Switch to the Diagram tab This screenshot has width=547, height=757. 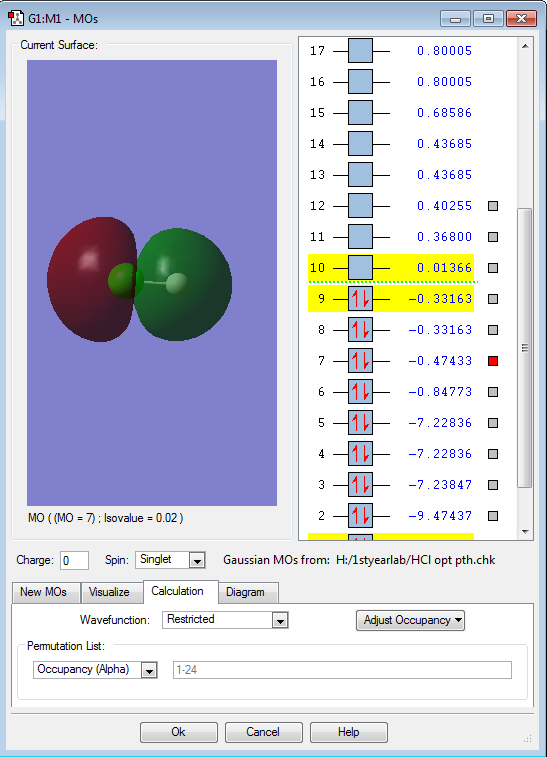(245, 592)
